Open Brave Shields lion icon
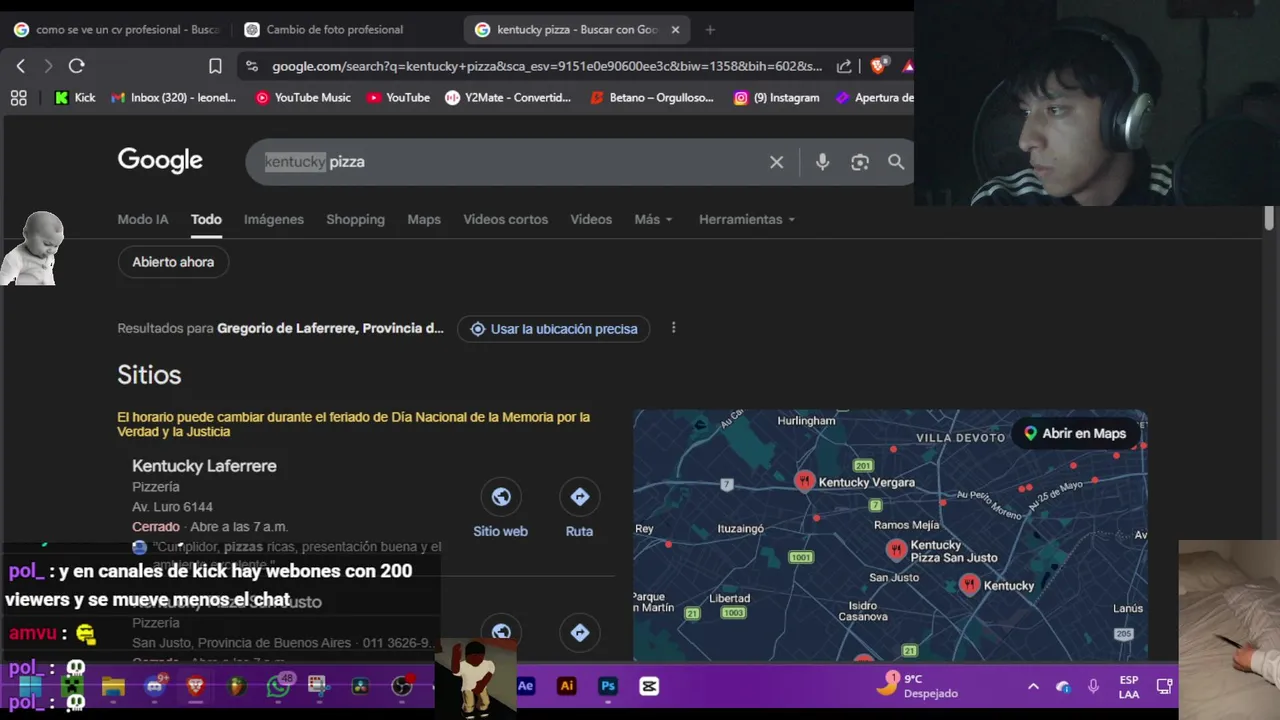The width and height of the screenshot is (1280, 720). [x=878, y=66]
